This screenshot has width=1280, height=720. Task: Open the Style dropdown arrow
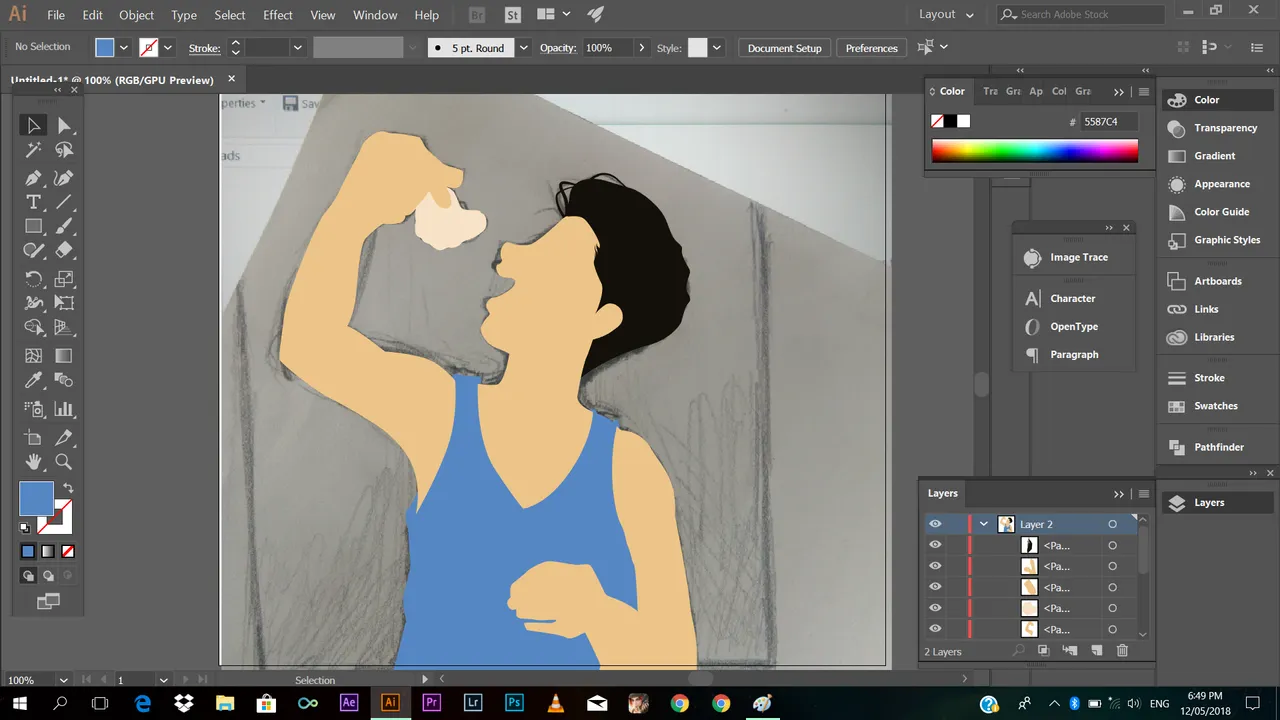click(717, 48)
